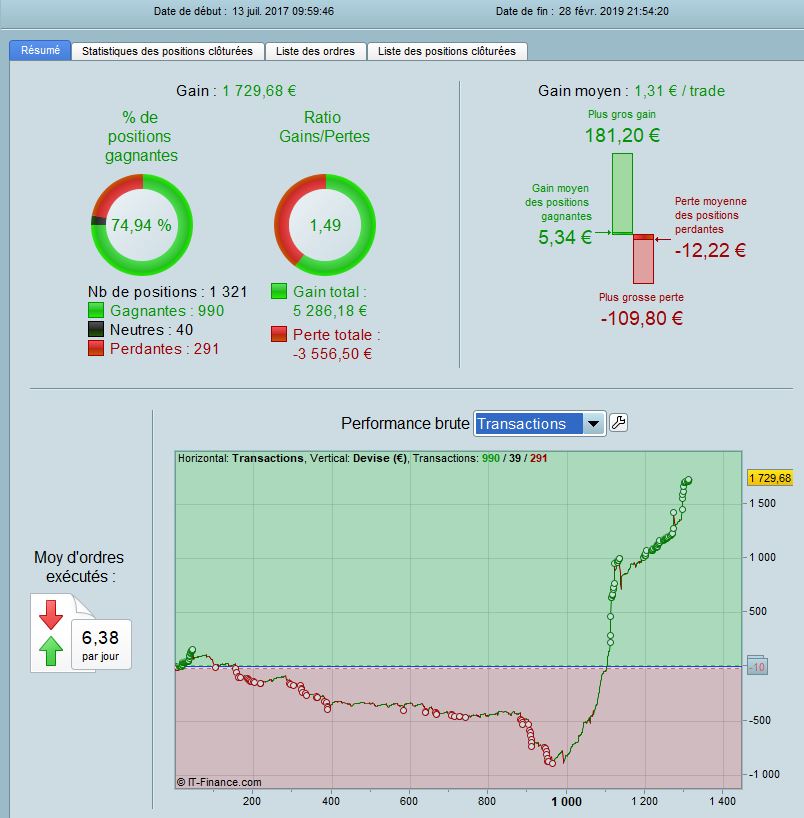Screen dimensions: 804x818
Task: Click the Plus gros gain 181,20 € value
Action: click(622, 135)
